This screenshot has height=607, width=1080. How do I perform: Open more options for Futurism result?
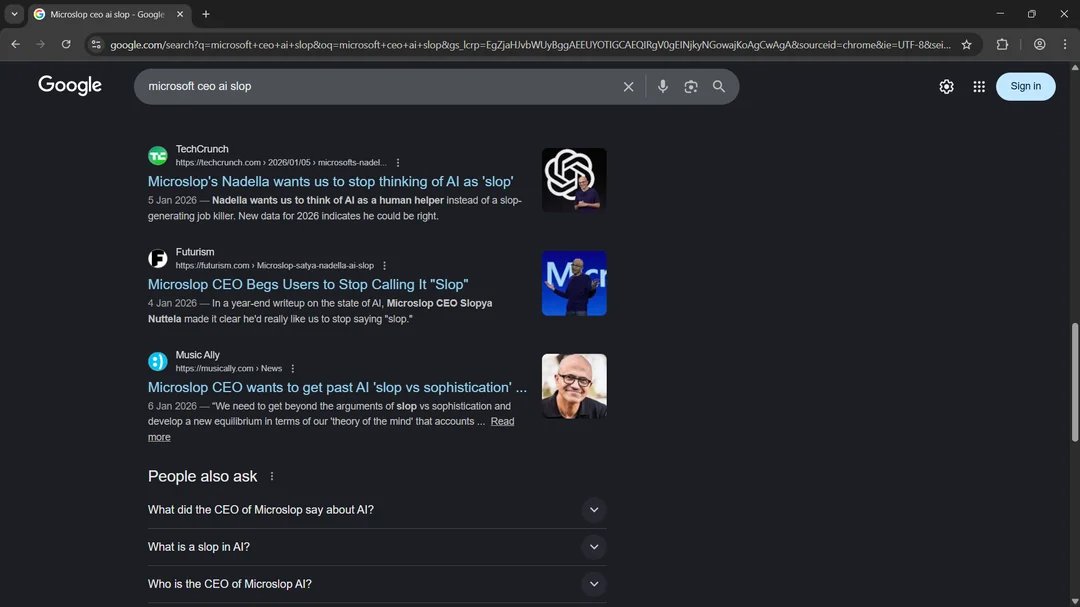[x=384, y=265]
